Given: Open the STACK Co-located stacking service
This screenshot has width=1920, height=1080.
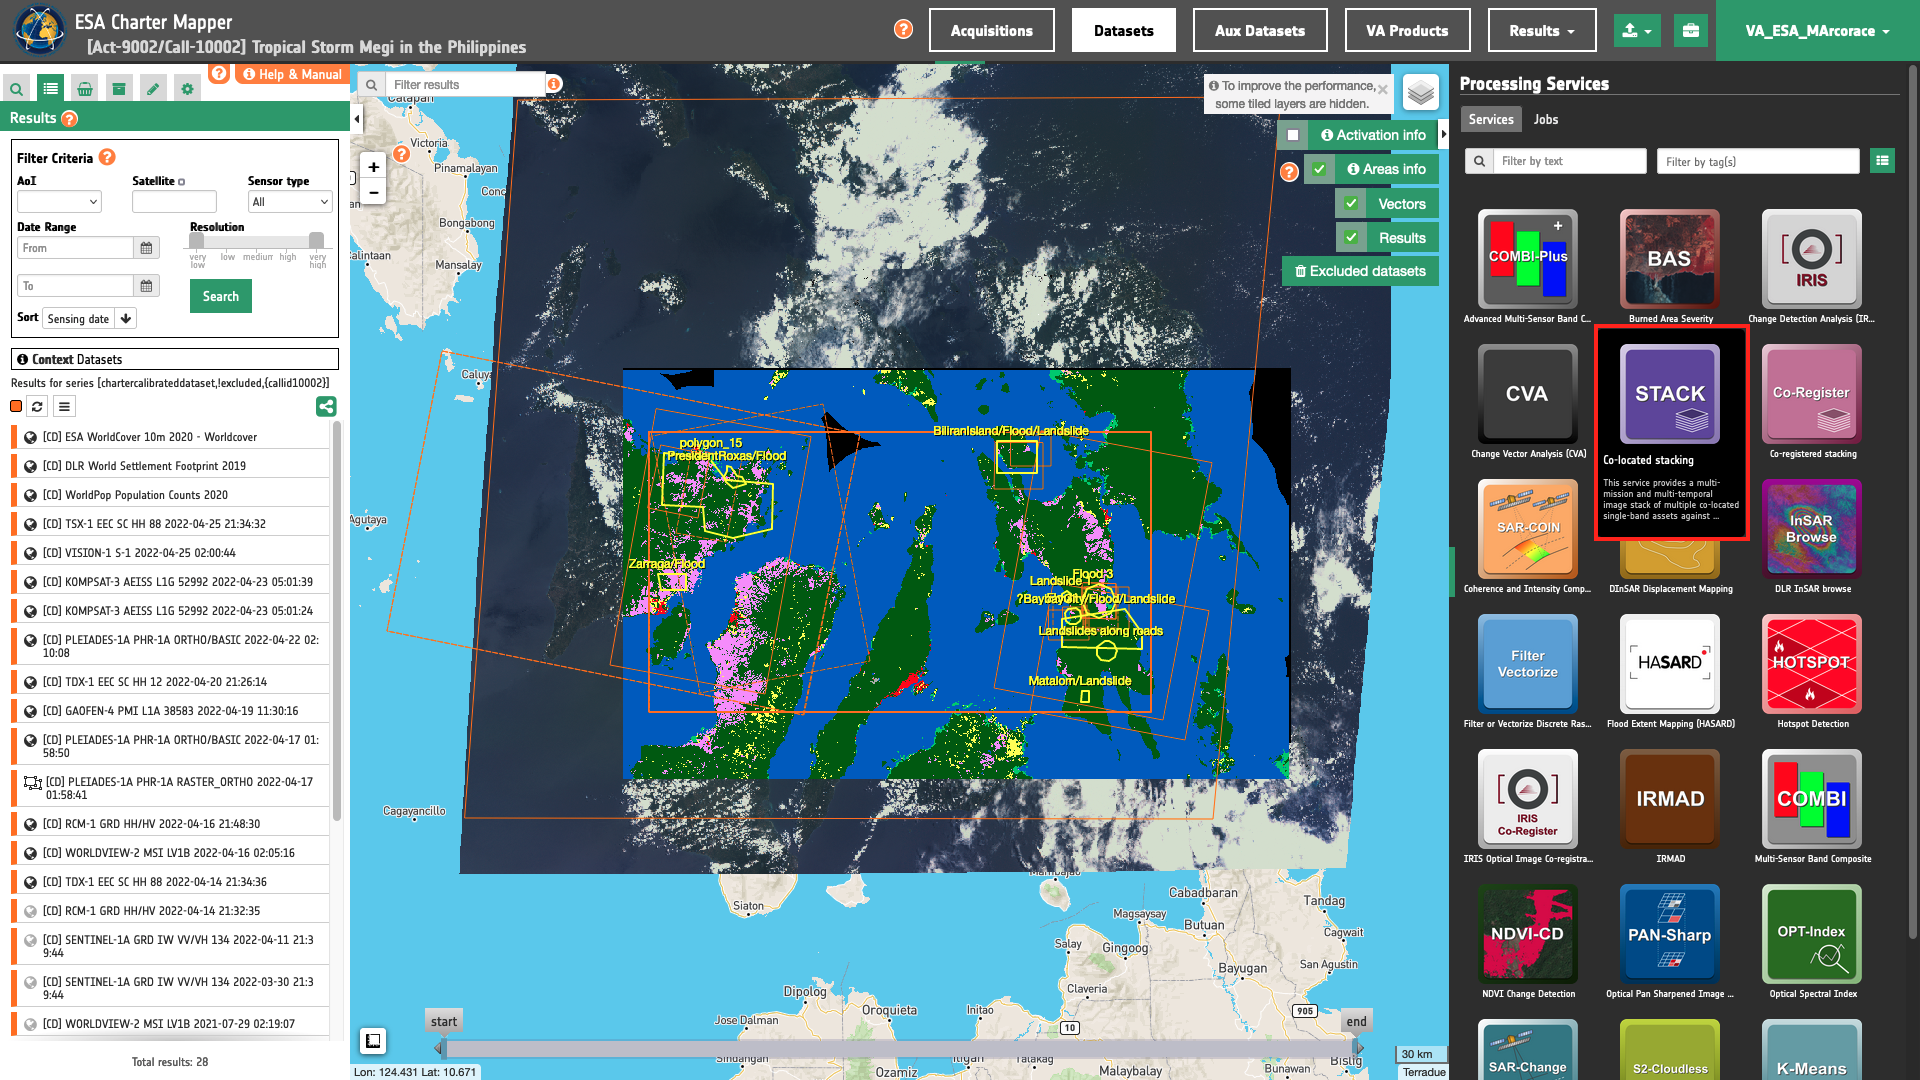Looking at the screenshot, I should (x=1670, y=394).
